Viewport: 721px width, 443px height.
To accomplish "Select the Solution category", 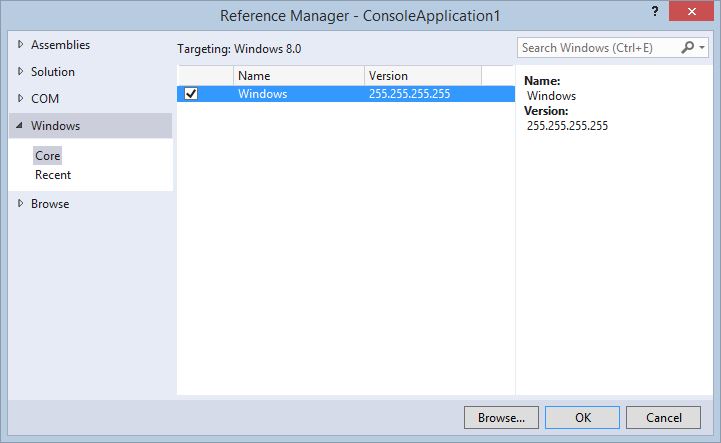I will click(52, 72).
